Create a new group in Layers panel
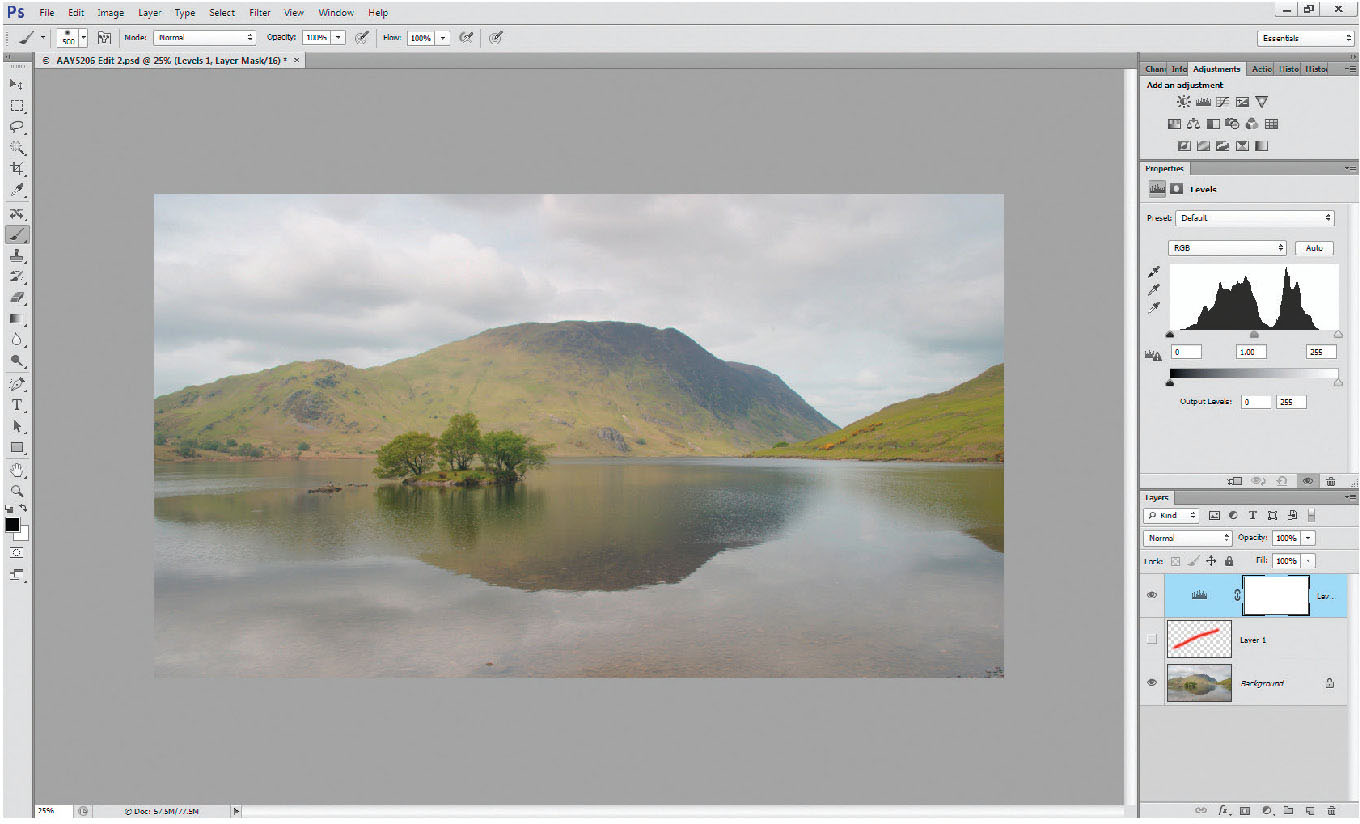This screenshot has width=1360, height=824. point(1288,811)
